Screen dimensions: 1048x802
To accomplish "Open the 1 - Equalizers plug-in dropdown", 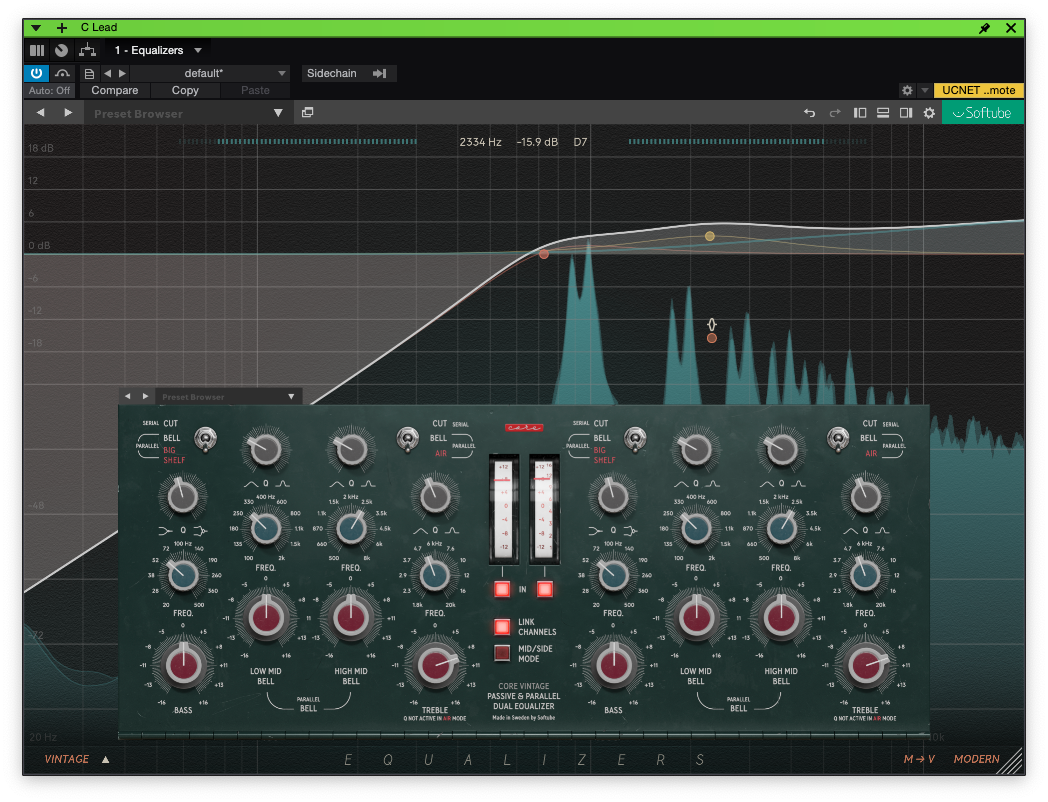I will (x=198, y=50).
